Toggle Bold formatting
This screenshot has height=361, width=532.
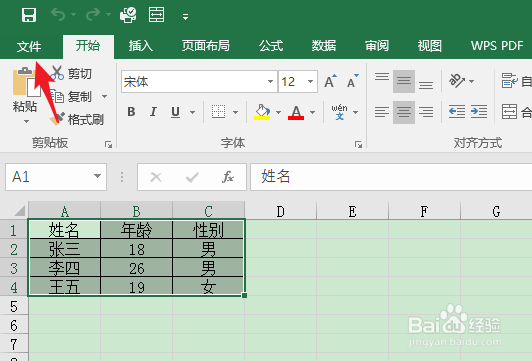click(x=131, y=112)
